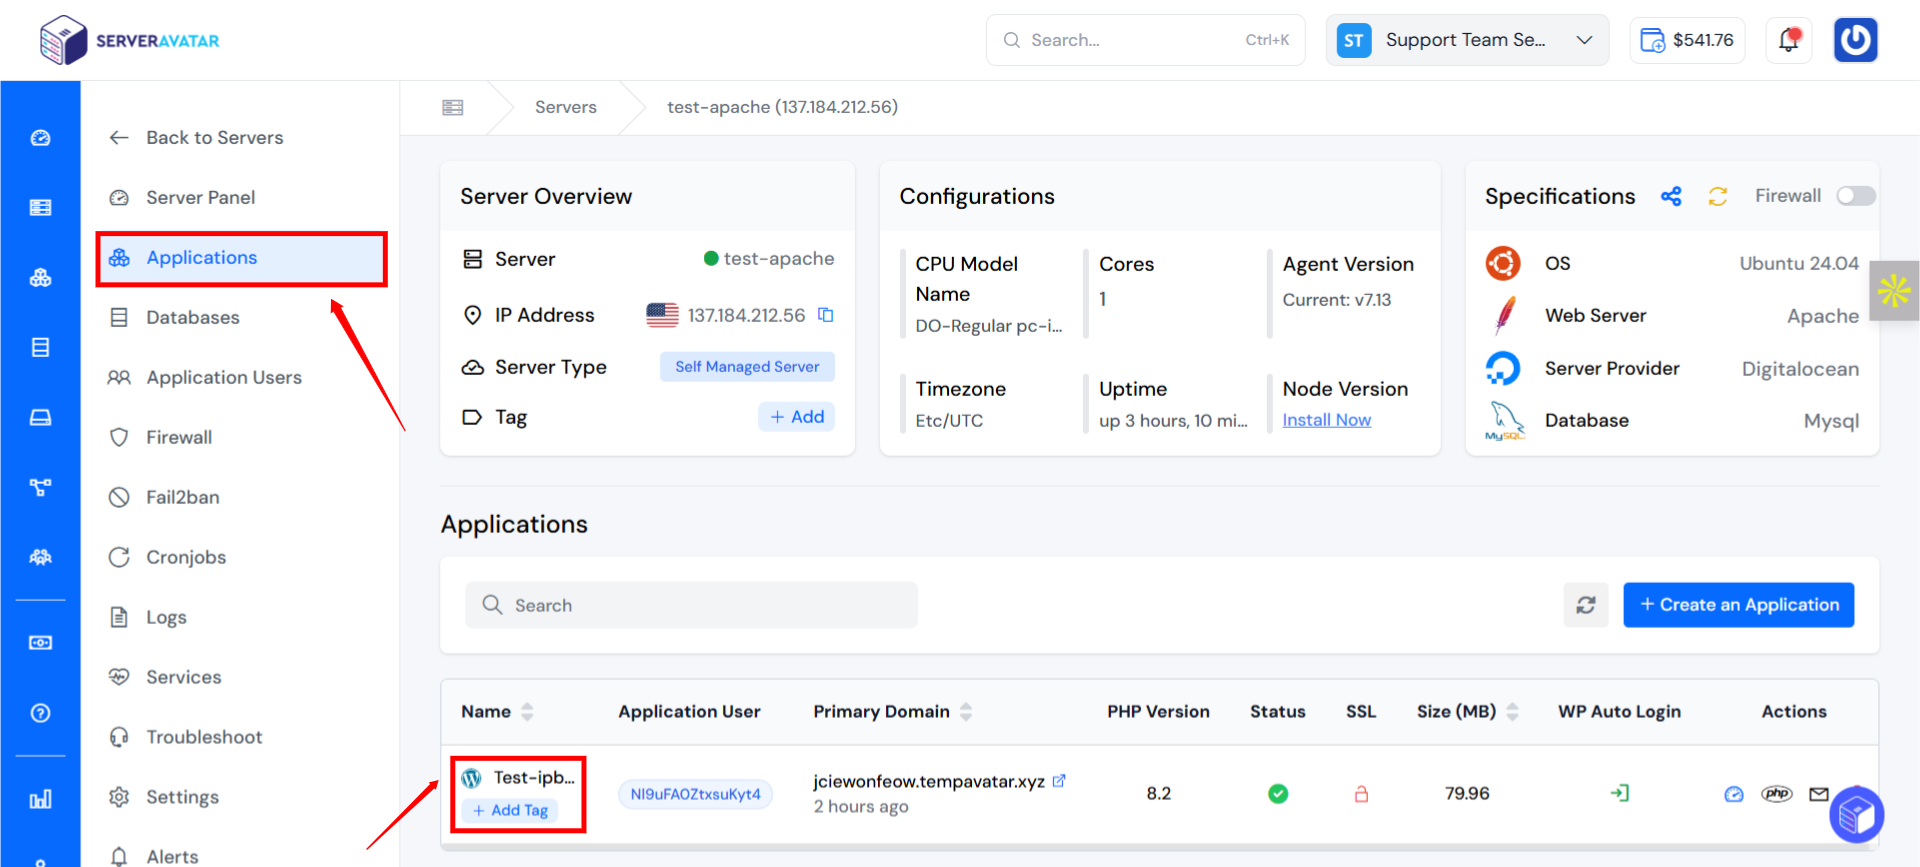The height and width of the screenshot is (867, 1920).
Task: Click the PHP settings icon in Actions
Action: coord(1777,793)
